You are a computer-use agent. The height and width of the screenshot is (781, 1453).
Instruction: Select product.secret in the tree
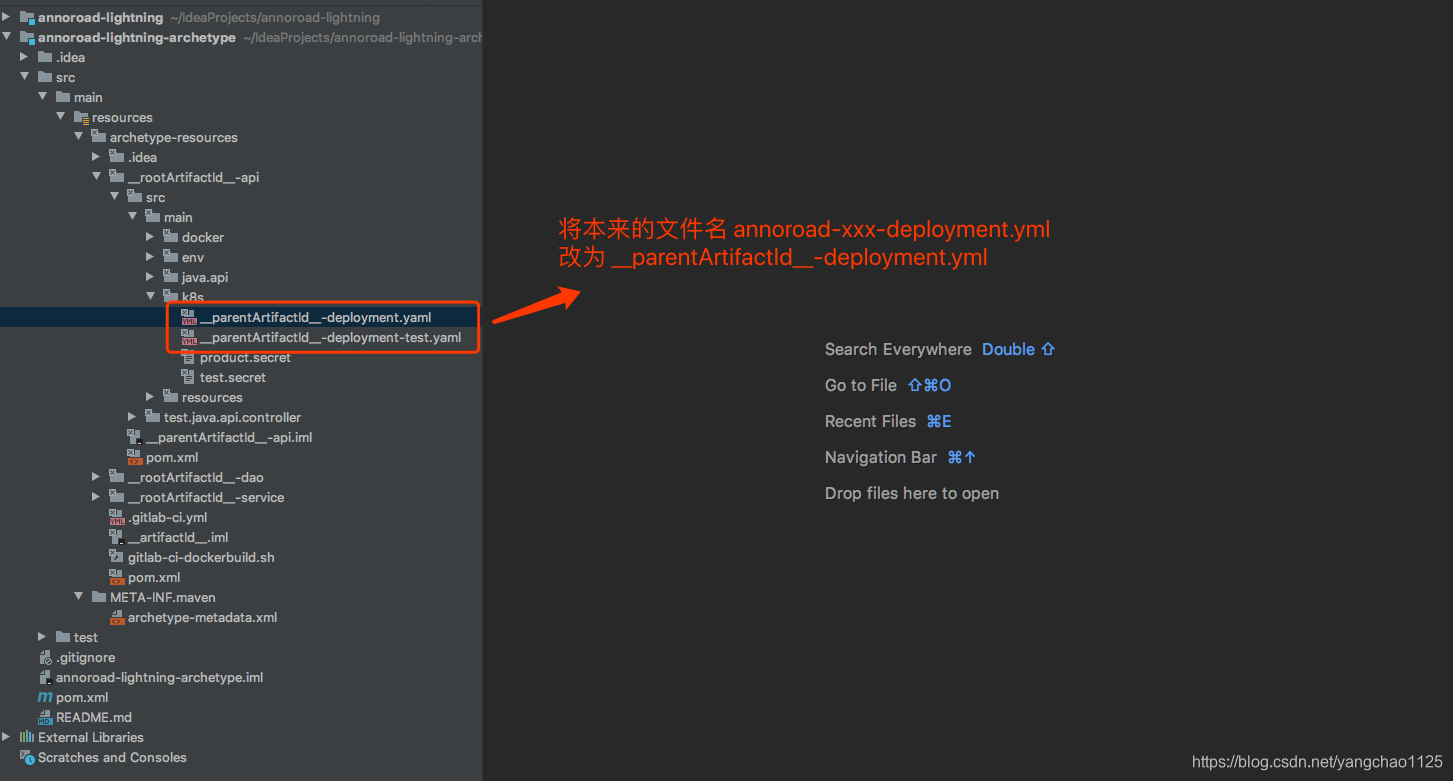245,357
